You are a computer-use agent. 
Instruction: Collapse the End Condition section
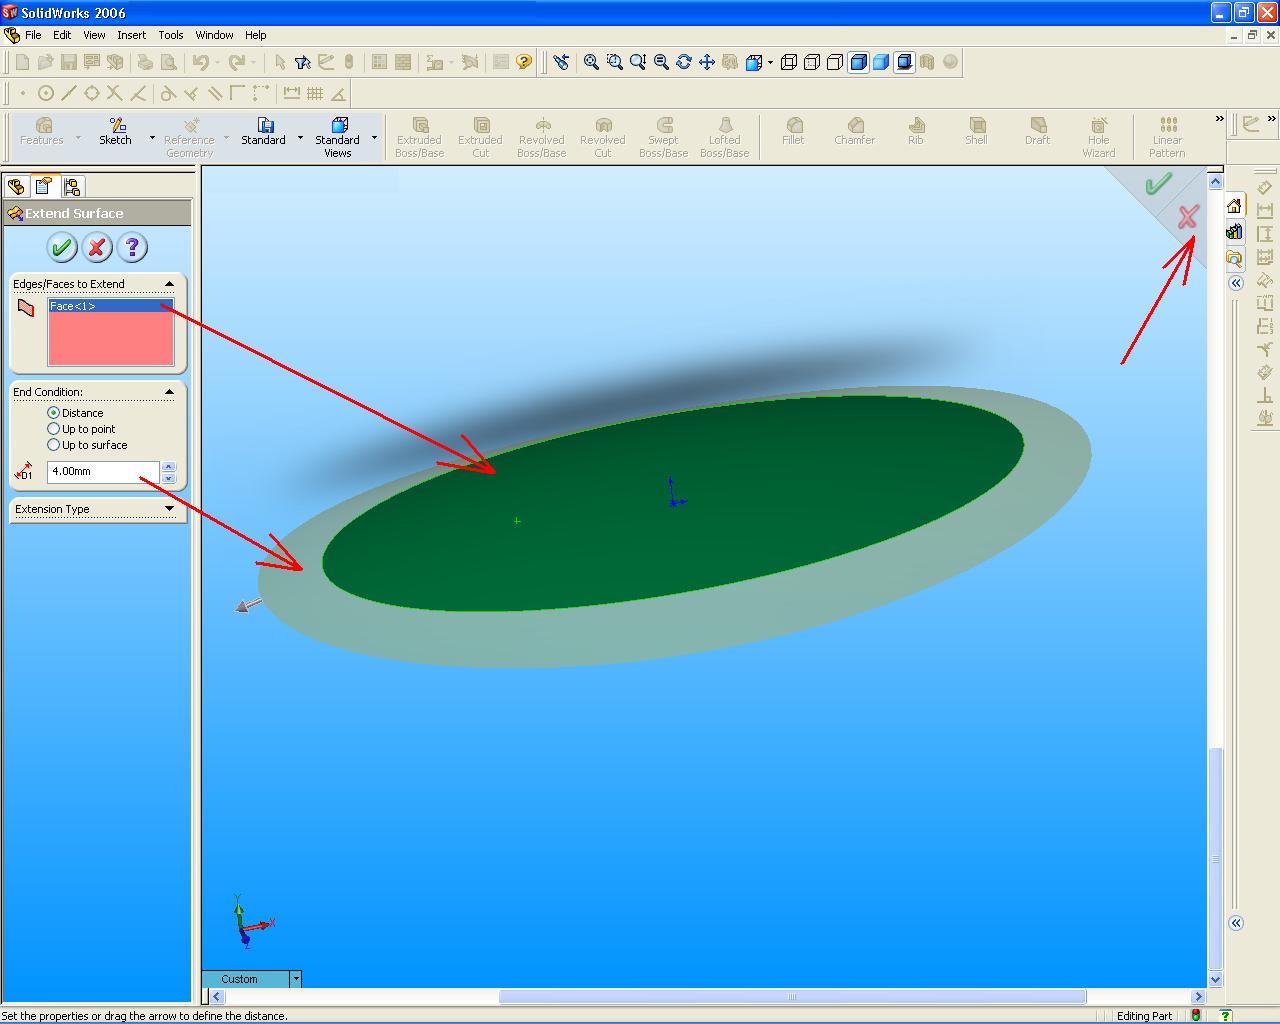[x=168, y=391]
